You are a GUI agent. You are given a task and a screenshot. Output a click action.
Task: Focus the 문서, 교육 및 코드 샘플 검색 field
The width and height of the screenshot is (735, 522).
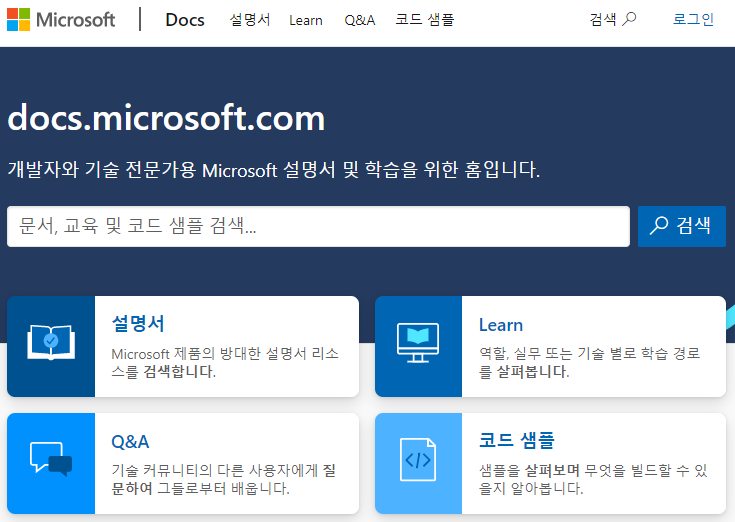click(x=318, y=226)
